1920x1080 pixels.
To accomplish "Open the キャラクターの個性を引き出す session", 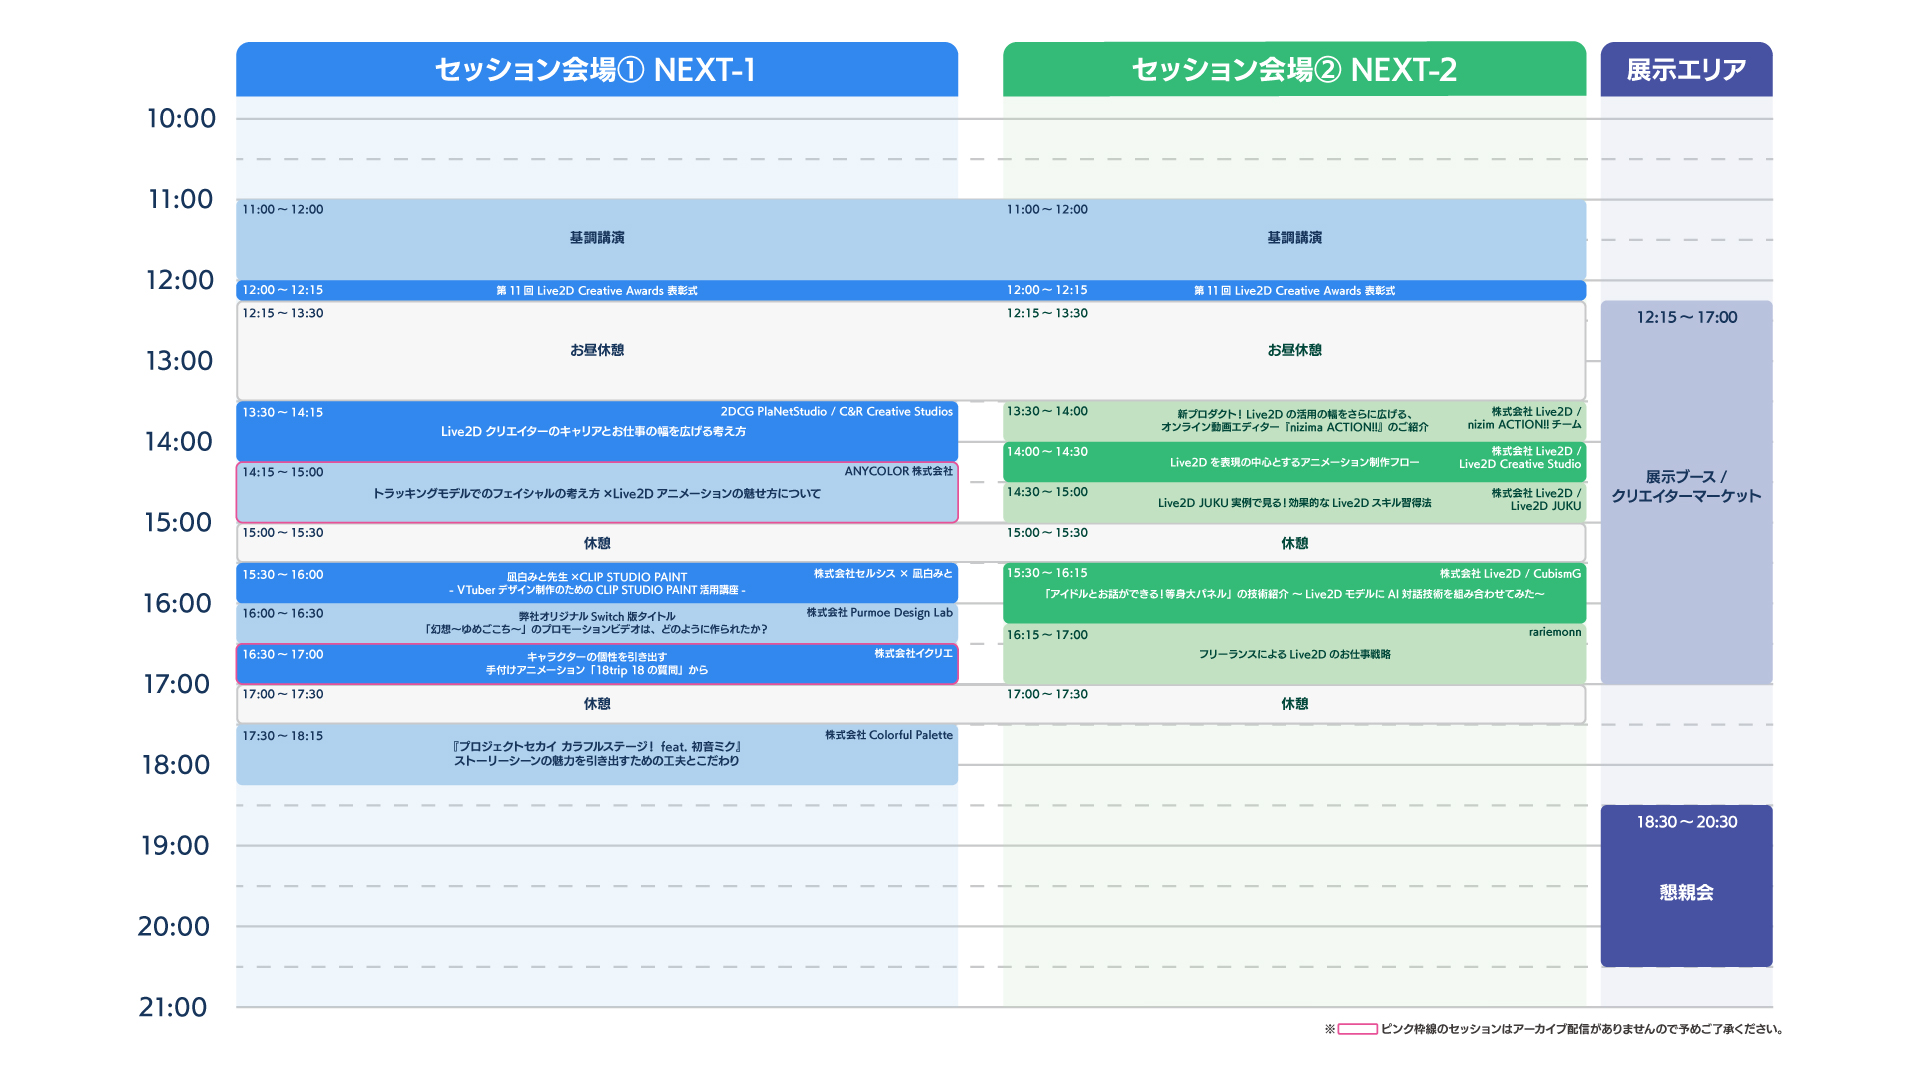I will tap(597, 664).
